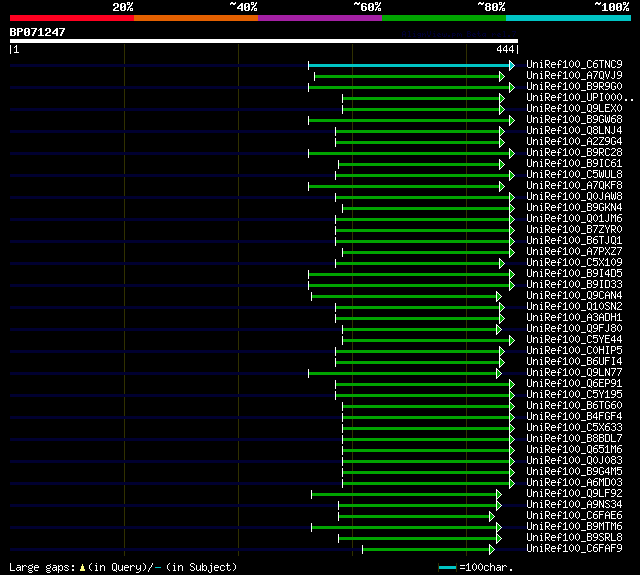The height and width of the screenshot is (575, 640).
Task: Select the UniRef100_B9IC61 label
Action: tap(574, 164)
